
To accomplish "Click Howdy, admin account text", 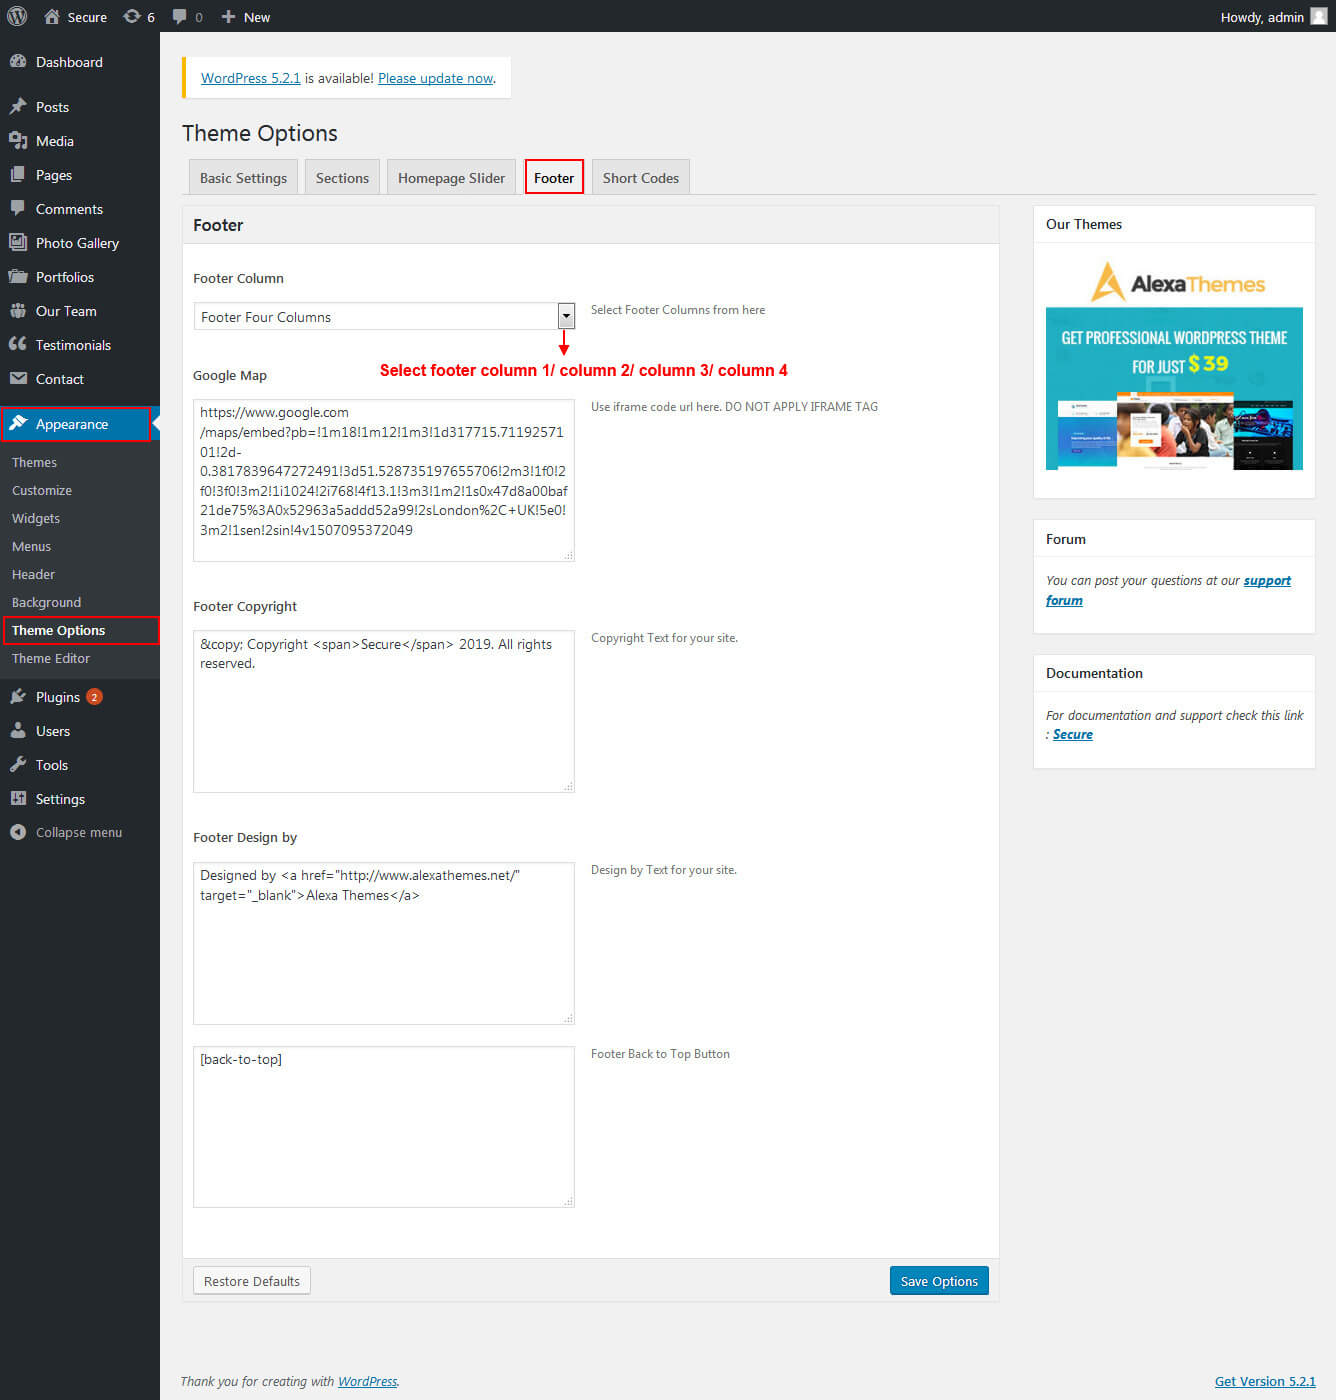I will [x=1262, y=17].
